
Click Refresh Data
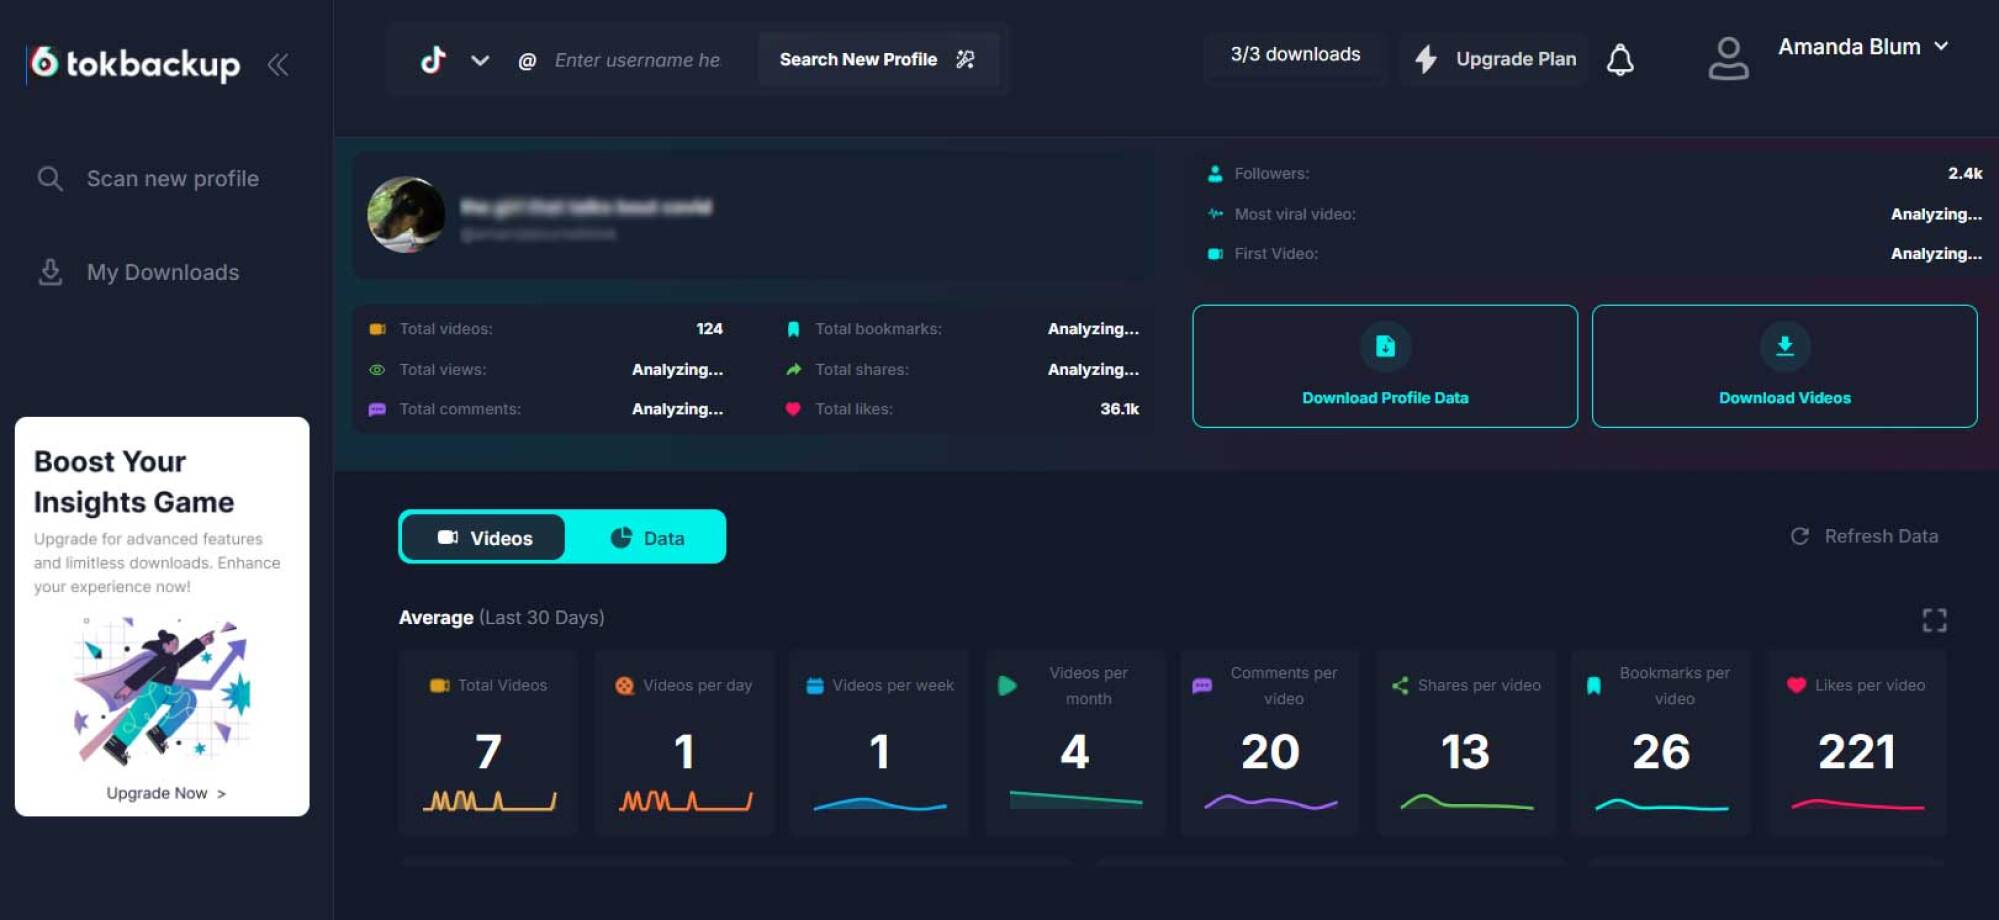click(x=1864, y=536)
